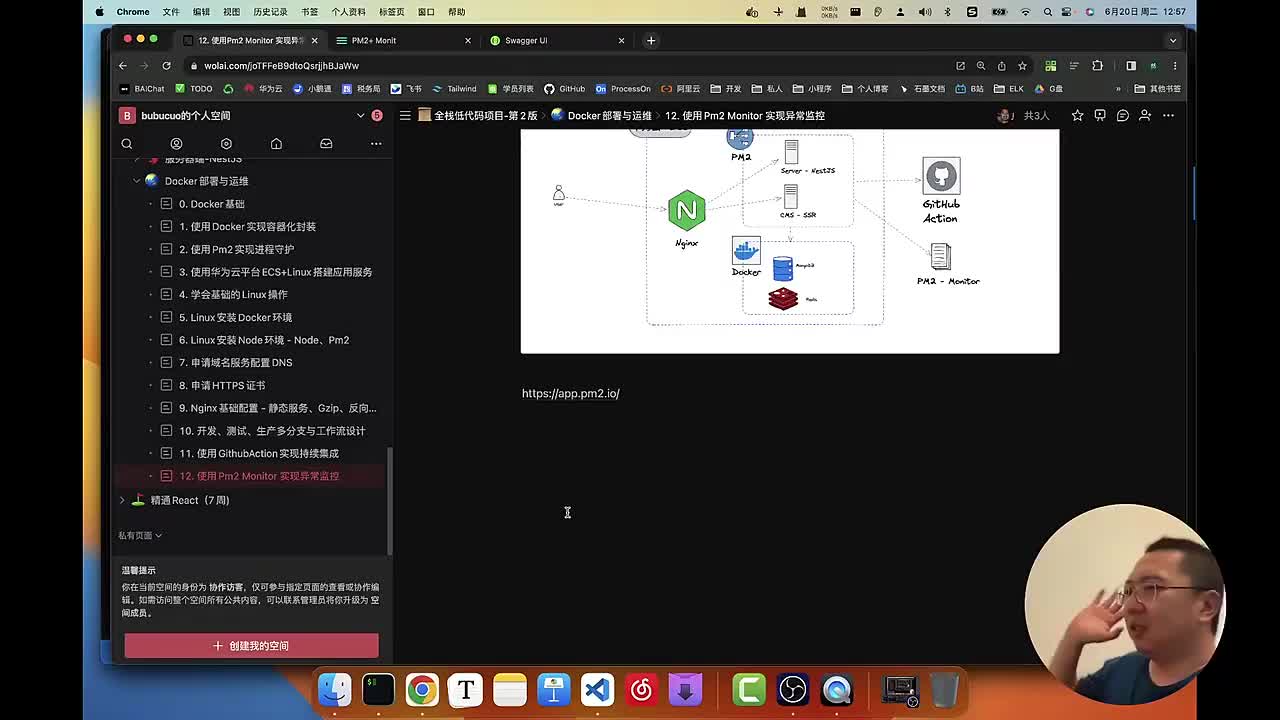The height and width of the screenshot is (720, 1280).
Task: Open the account profile icon in sidebar
Action: [x=176, y=144]
